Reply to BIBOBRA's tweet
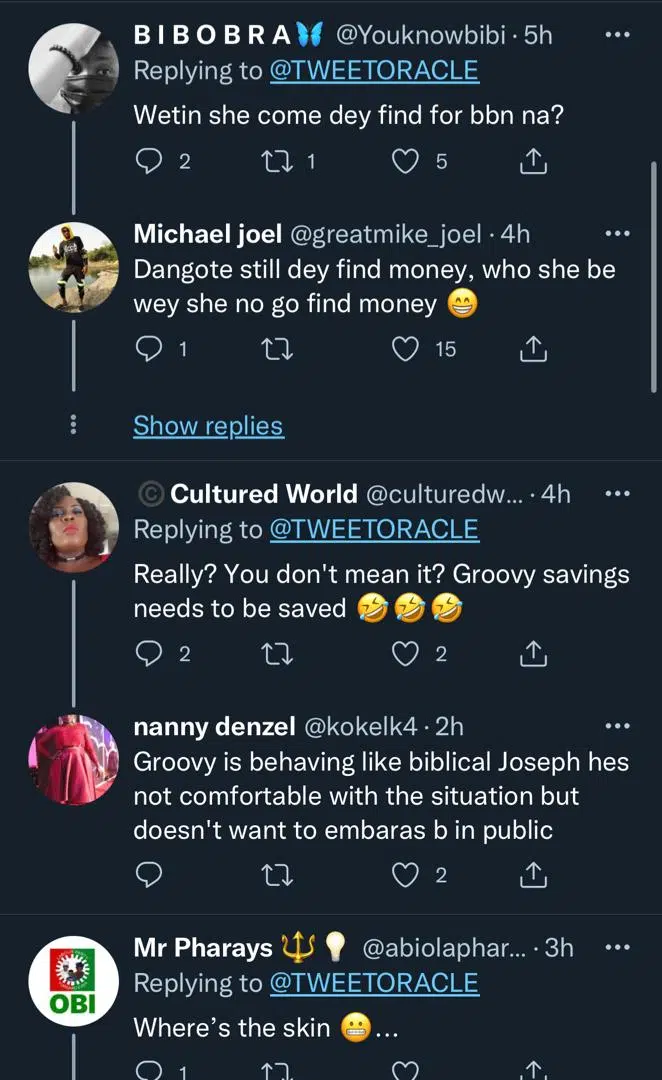Image resolution: width=662 pixels, height=1080 pixels. (x=148, y=161)
